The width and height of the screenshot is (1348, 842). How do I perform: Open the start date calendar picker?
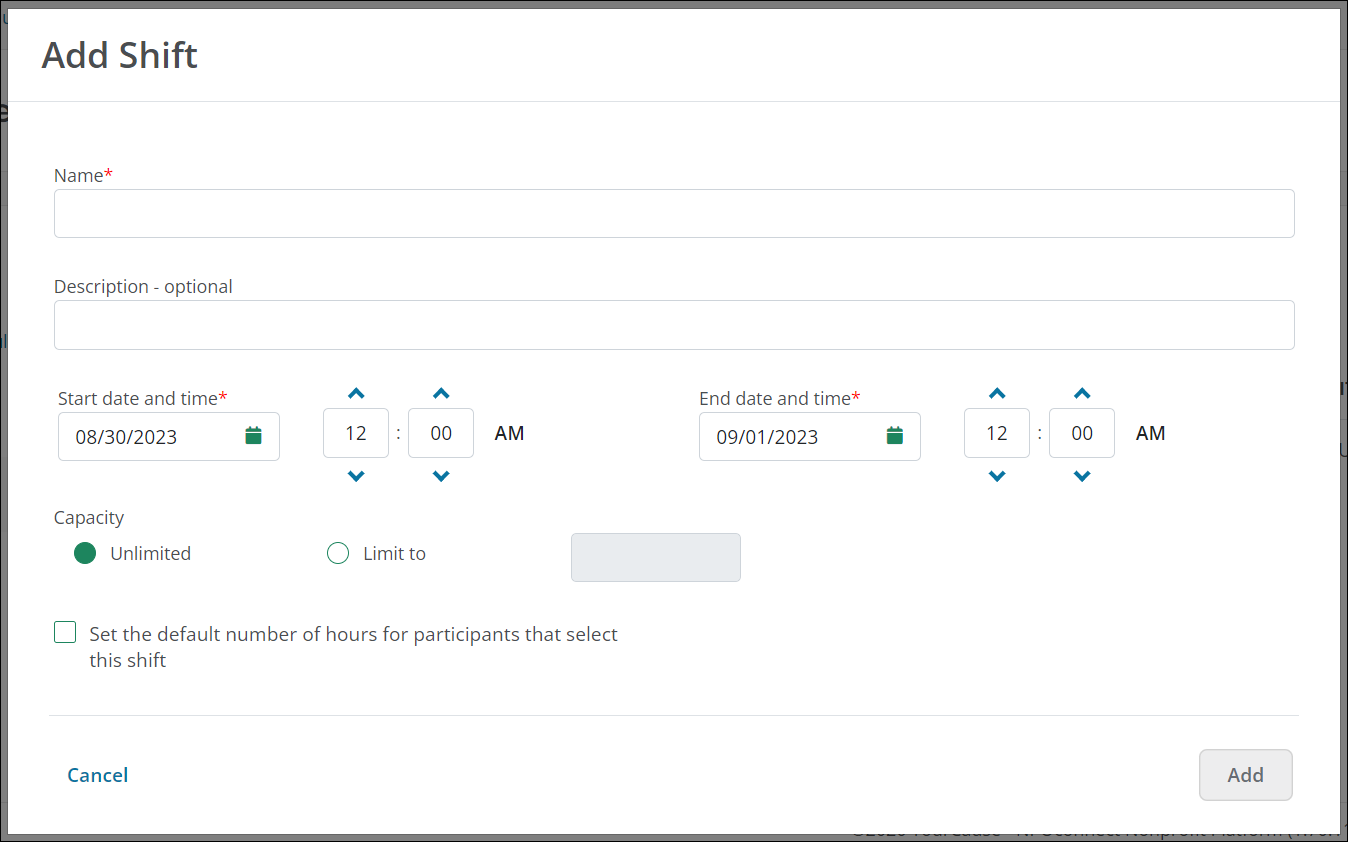pyautogui.click(x=254, y=436)
